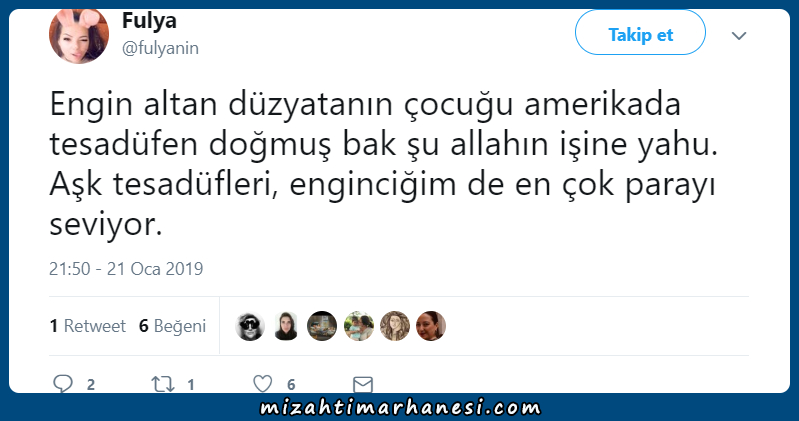This screenshot has width=799, height=421.
Task: Click the fourth liker avatar with child
Action: tap(359, 326)
